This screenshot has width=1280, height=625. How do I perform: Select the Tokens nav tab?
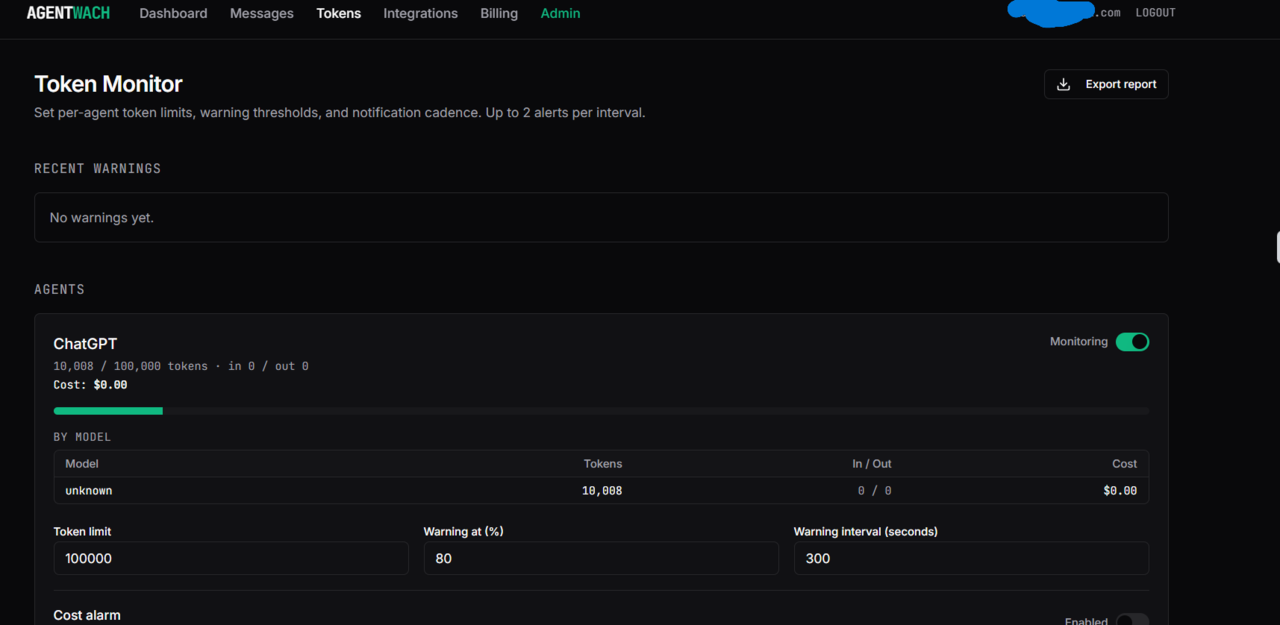[339, 13]
